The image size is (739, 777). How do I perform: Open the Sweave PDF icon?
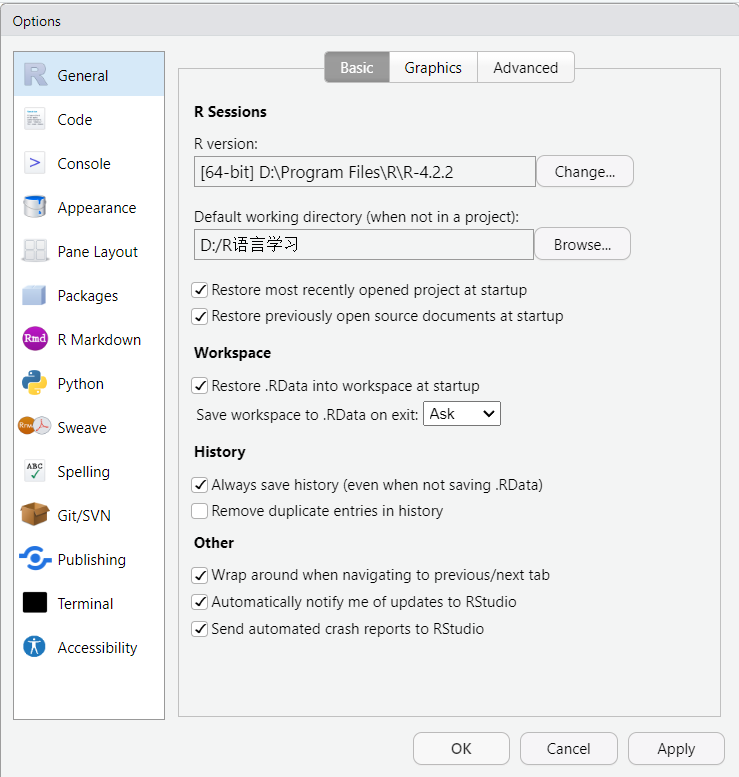34,426
